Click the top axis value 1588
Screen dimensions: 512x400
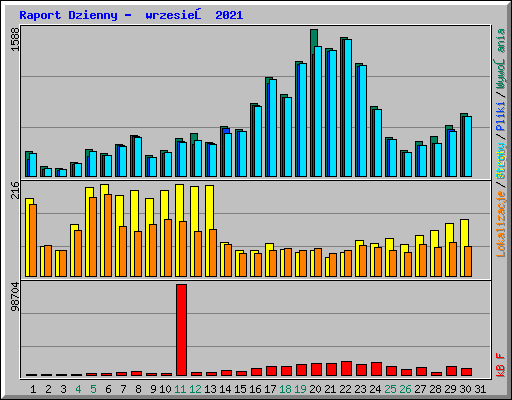(15, 40)
